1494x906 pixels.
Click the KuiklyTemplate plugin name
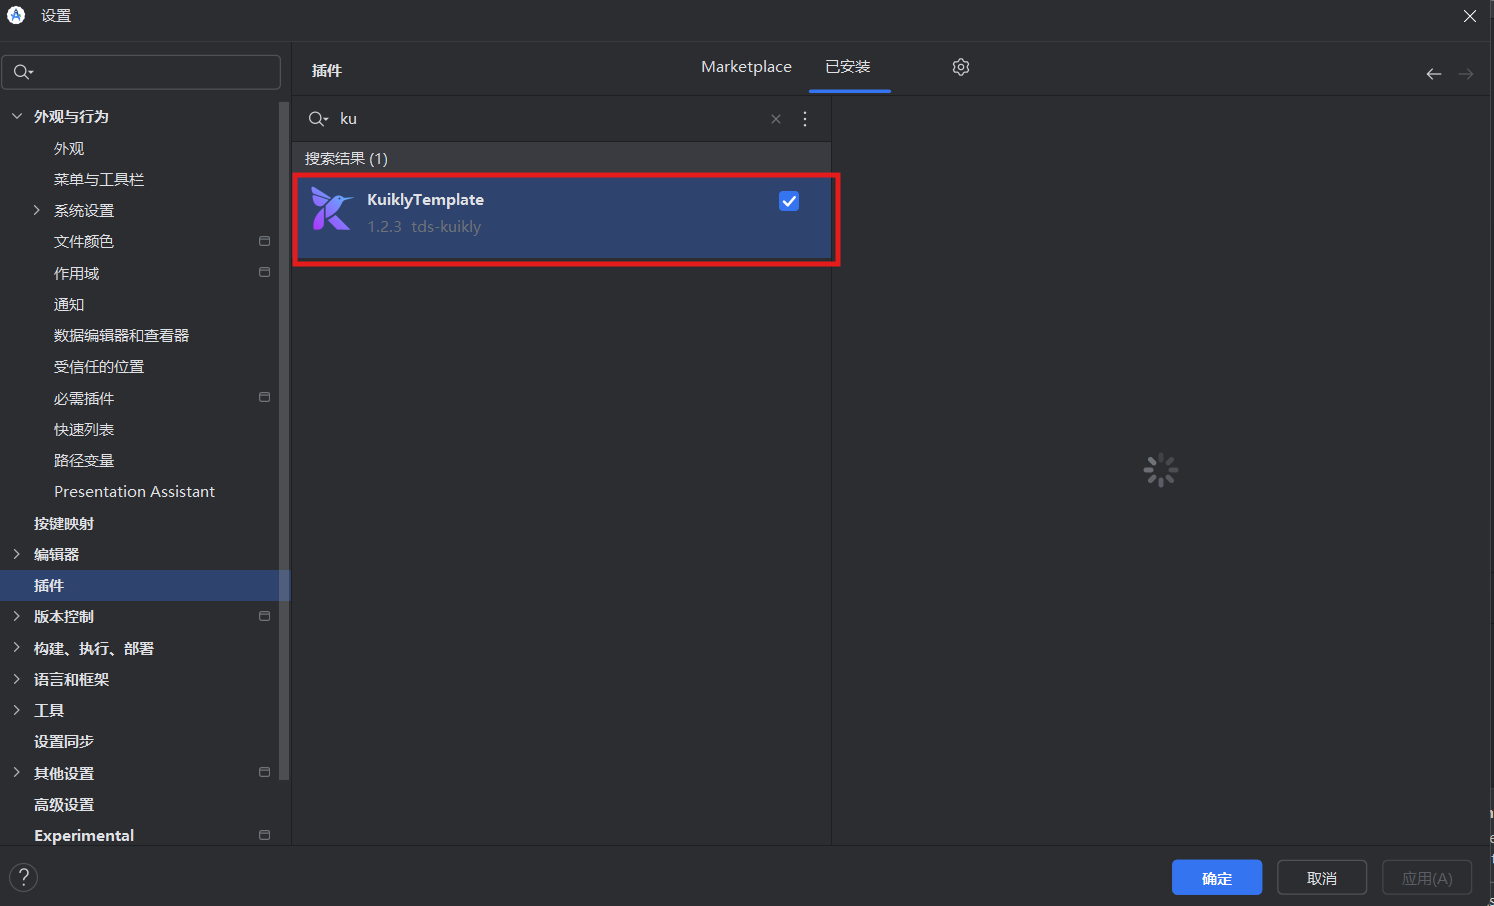[425, 200]
